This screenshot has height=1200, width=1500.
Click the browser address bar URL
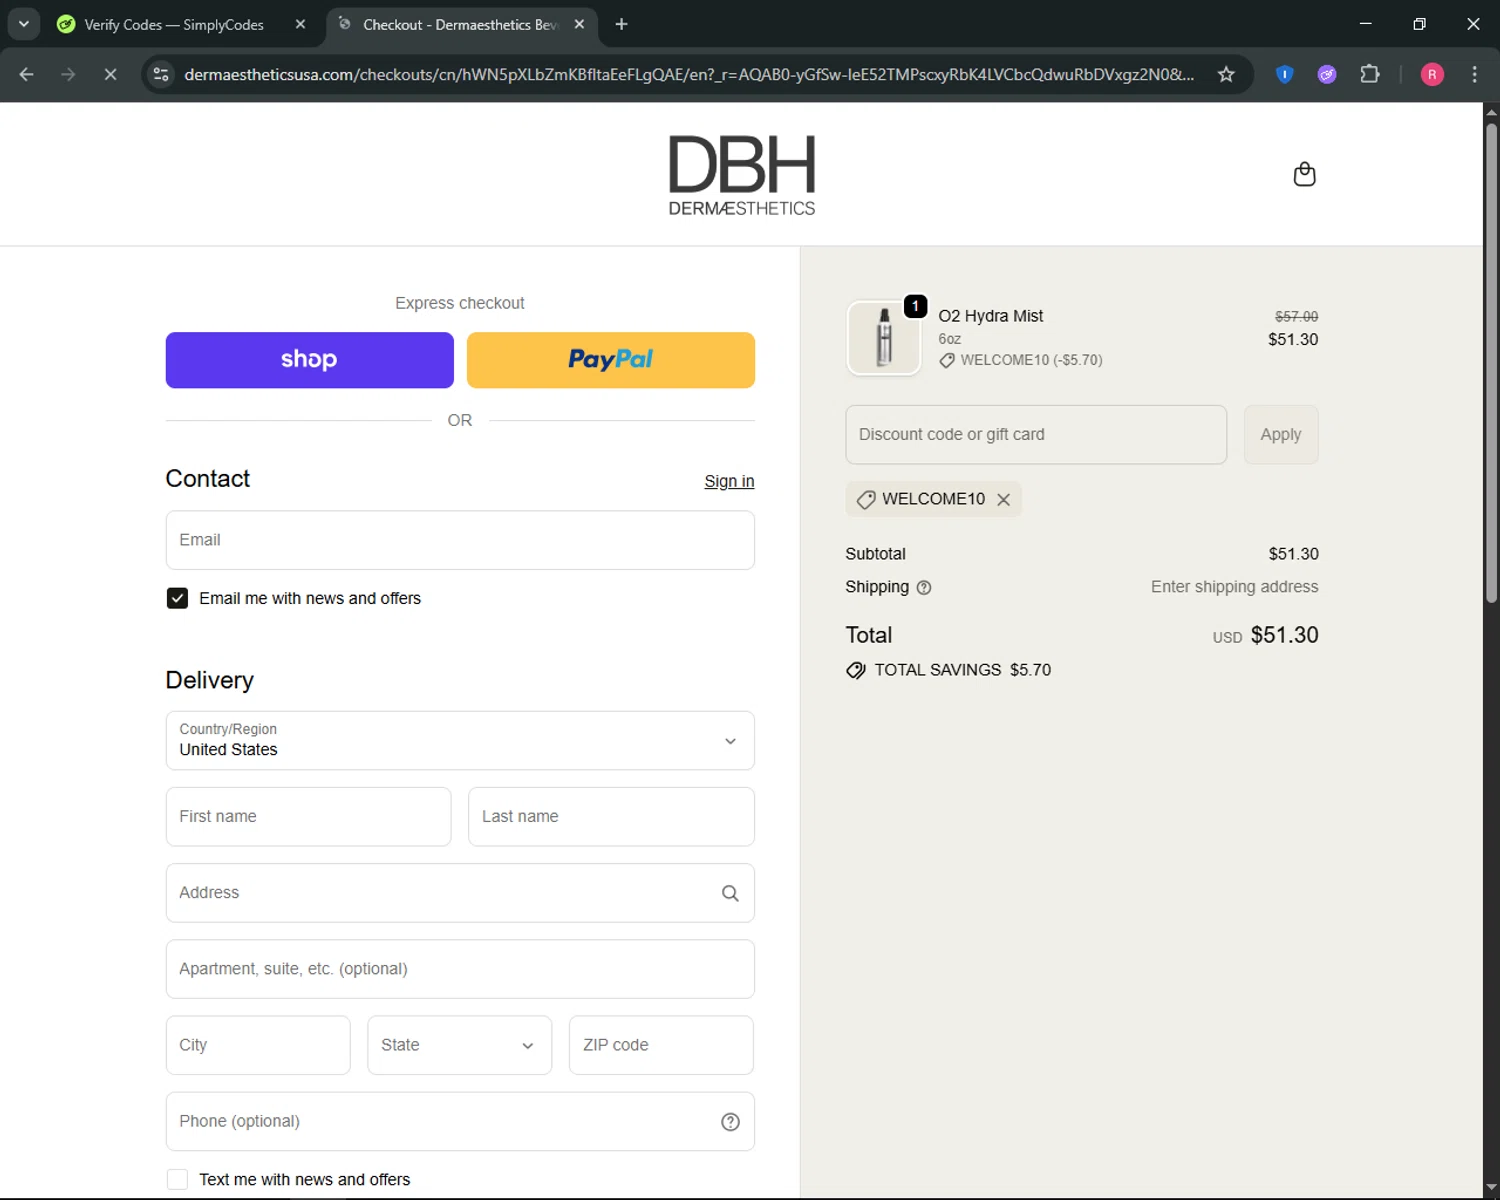(x=689, y=74)
